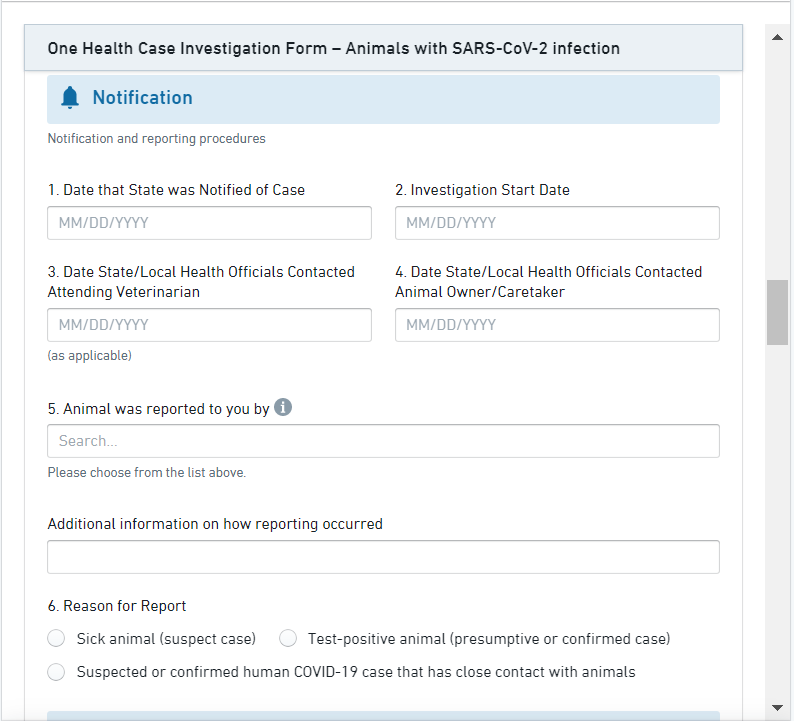Image resolution: width=794 pixels, height=721 pixels.
Task: Click the Investigation Start Date input
Action: [557, 223]
